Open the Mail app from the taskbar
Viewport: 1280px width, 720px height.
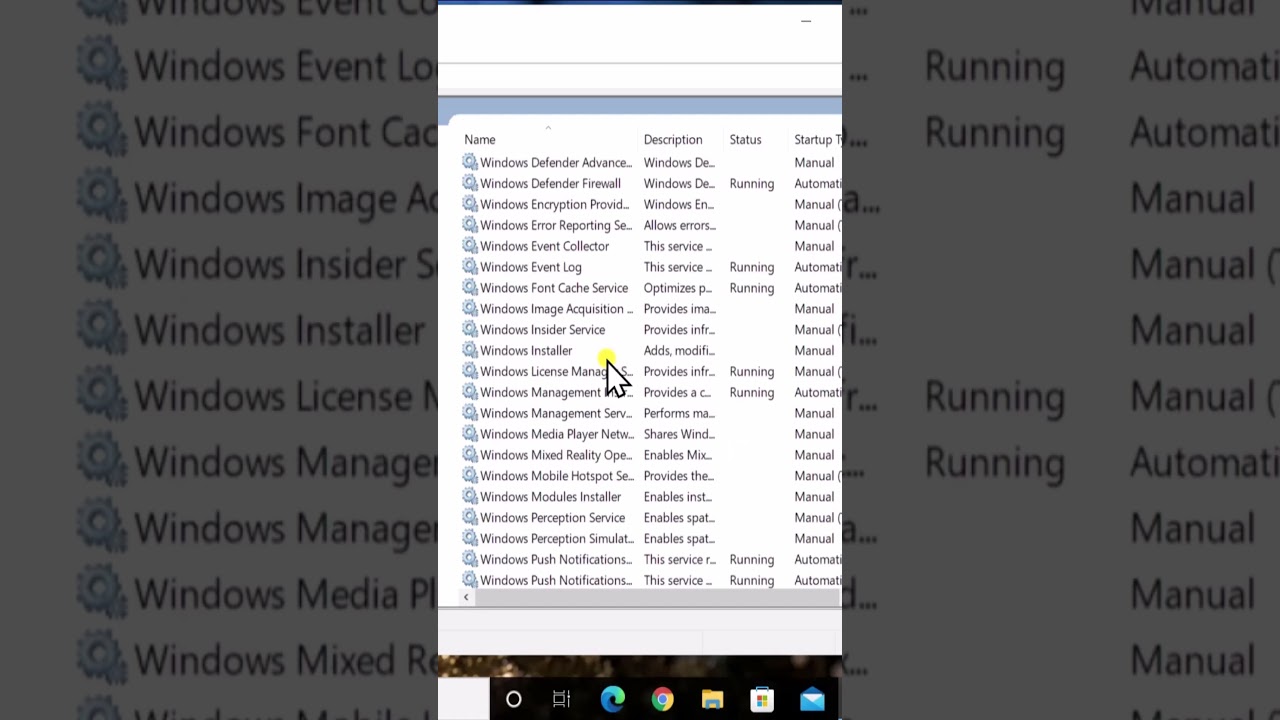tap(812, 699)
